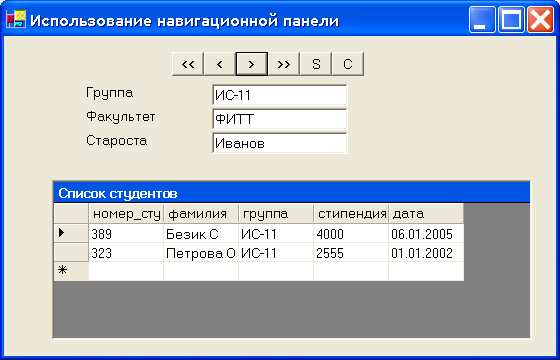Focus the Староста field containing Иванов
The image size is (560, 360).
(x=280, y=143)
